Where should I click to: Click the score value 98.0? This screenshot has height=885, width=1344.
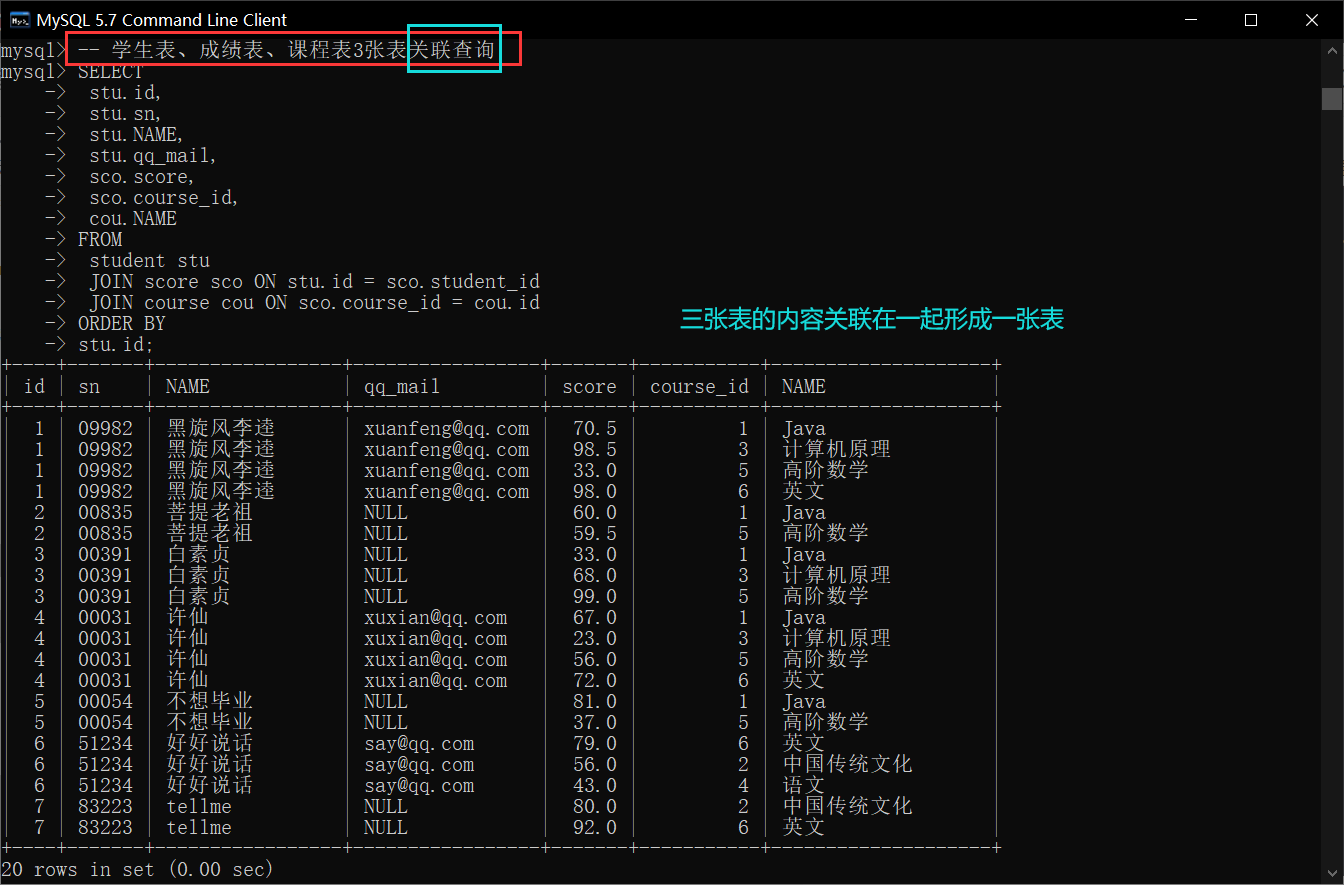pyautogui.click(x=595, y=492)
